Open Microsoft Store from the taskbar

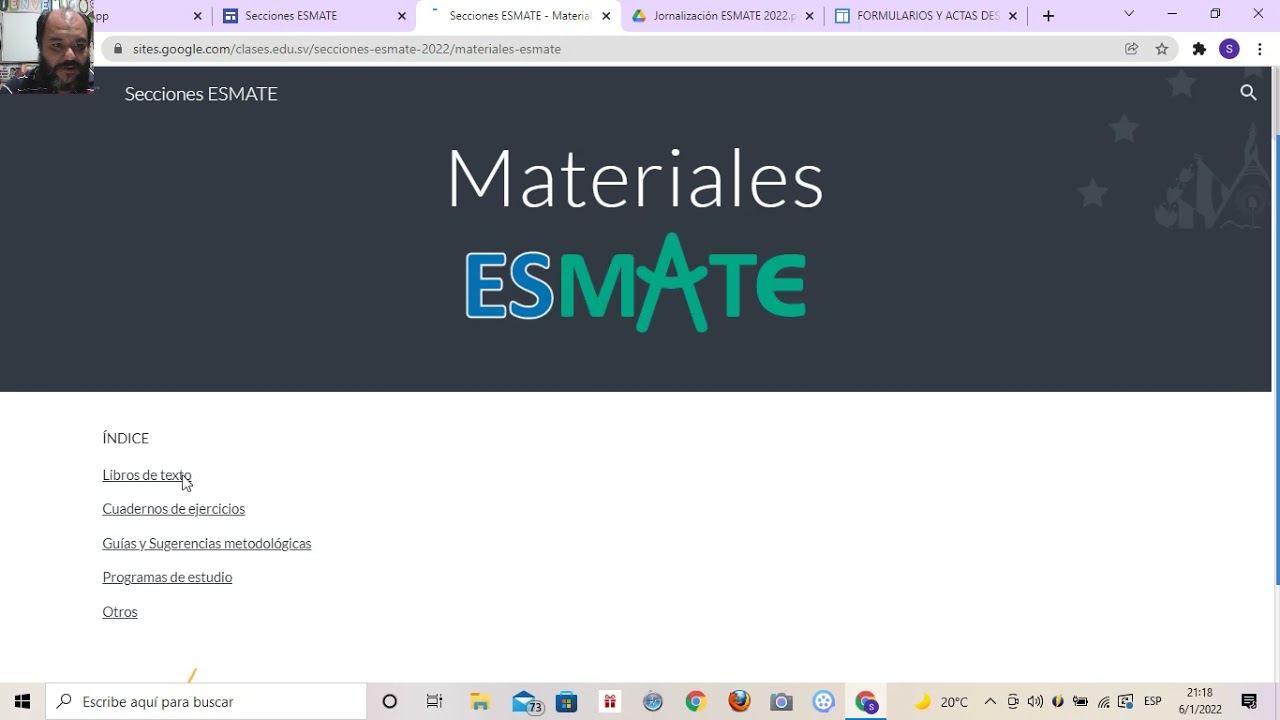coord(567,701)
